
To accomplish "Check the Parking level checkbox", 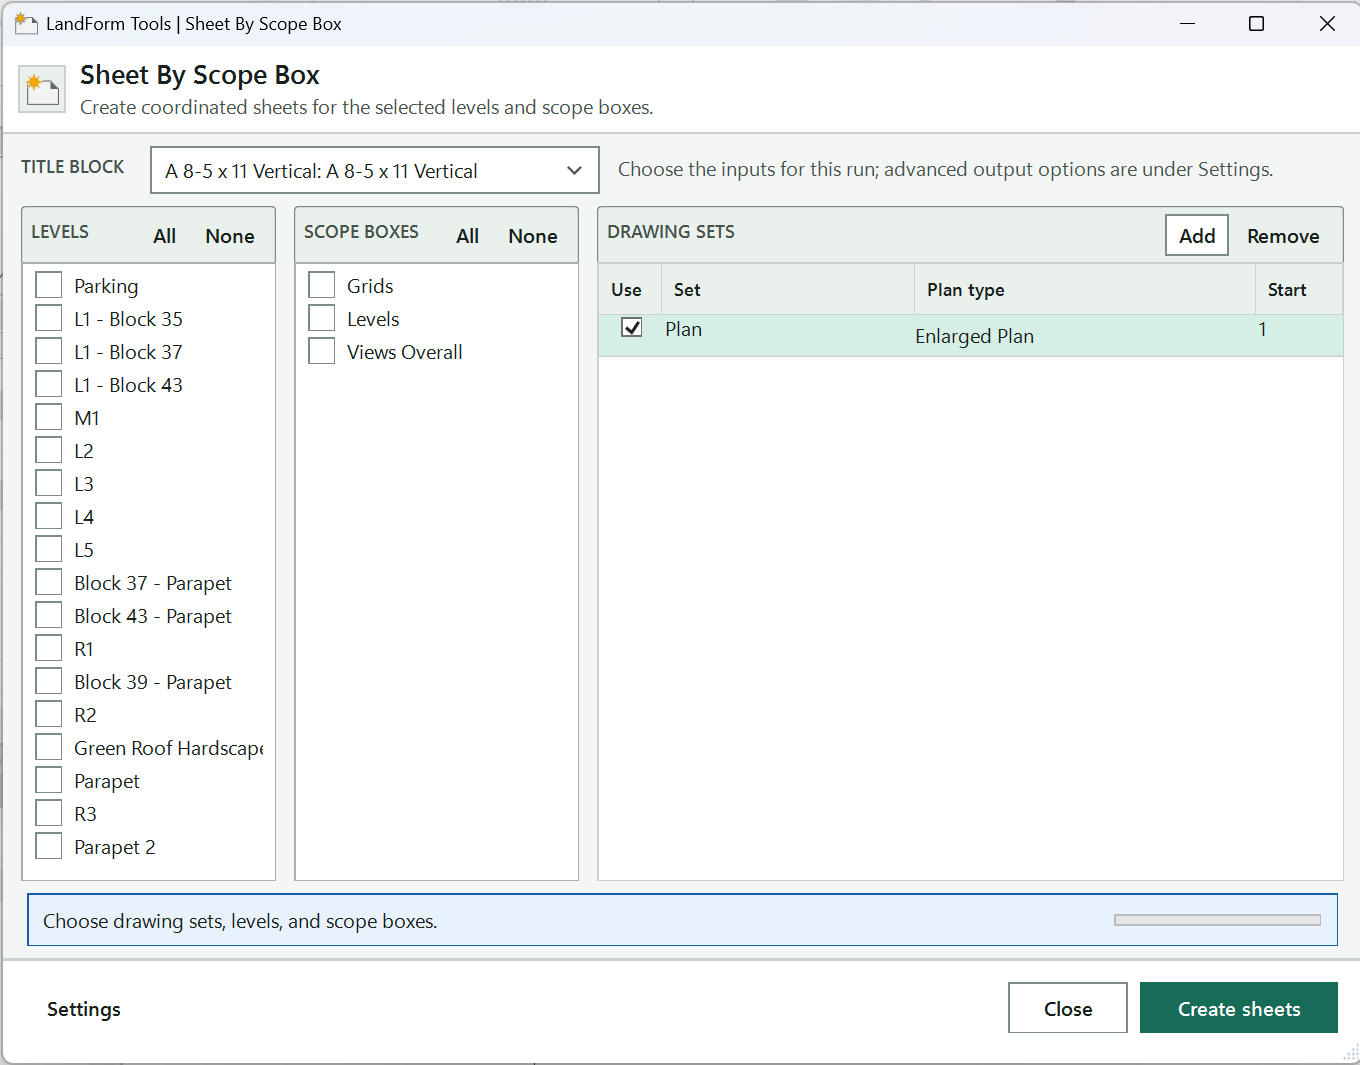I will tap(49, 285).
